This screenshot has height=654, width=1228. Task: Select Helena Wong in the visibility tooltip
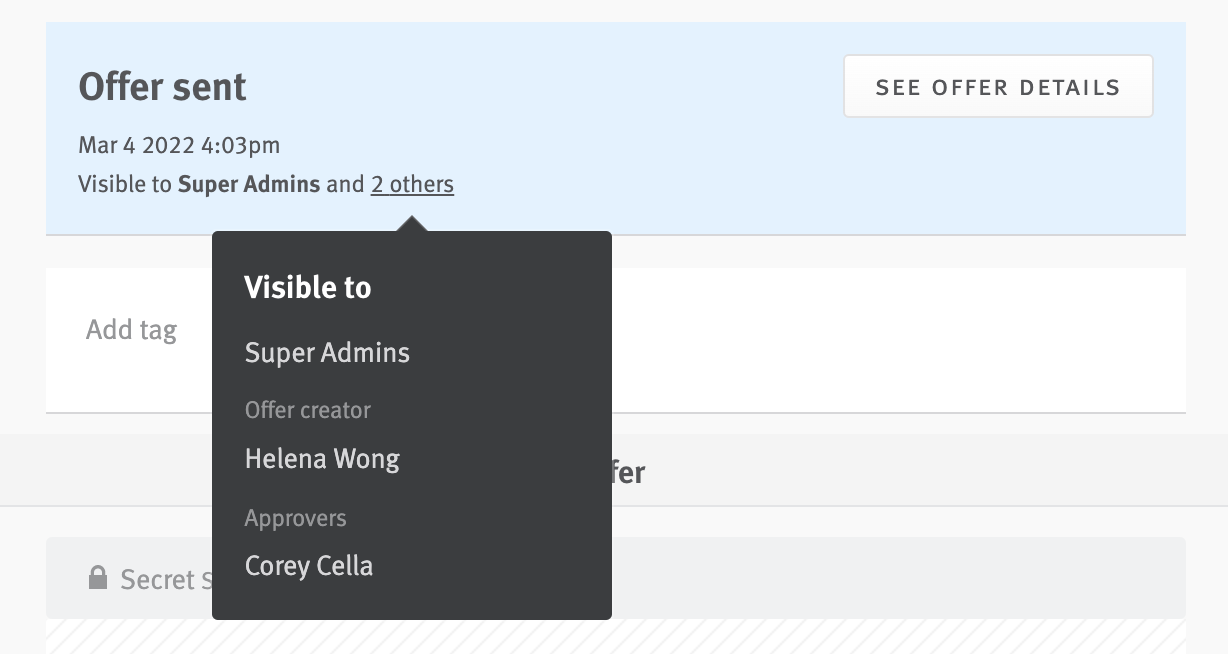[x=322, y=459]
